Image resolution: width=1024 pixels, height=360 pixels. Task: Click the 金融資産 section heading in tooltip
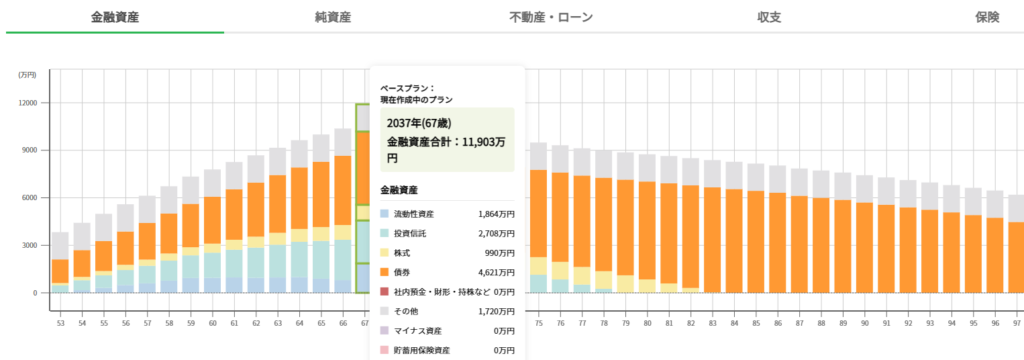(x=399, y=190)
